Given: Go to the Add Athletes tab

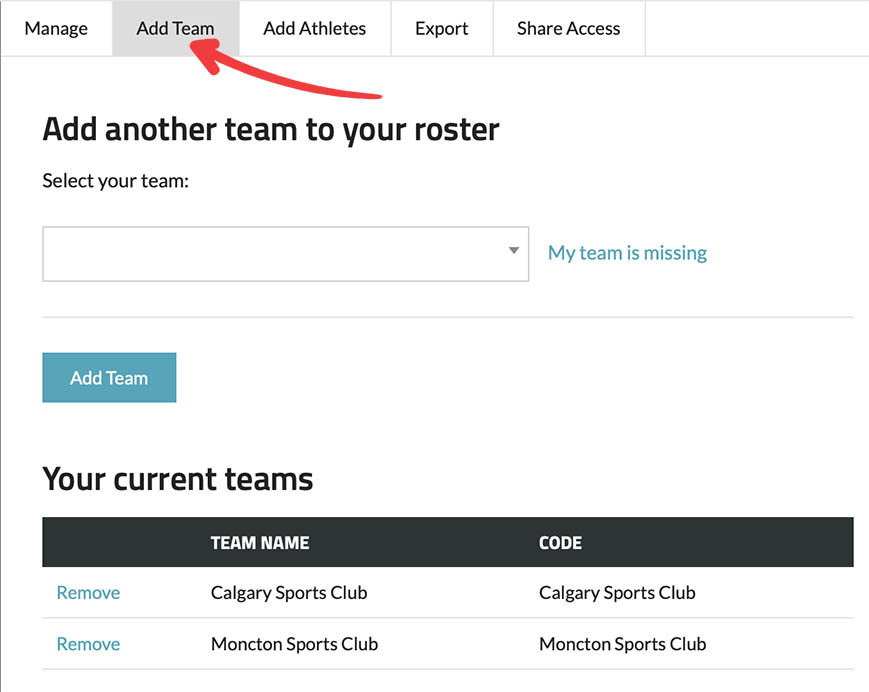Looking at the screenshot, I should coord(314,28).
